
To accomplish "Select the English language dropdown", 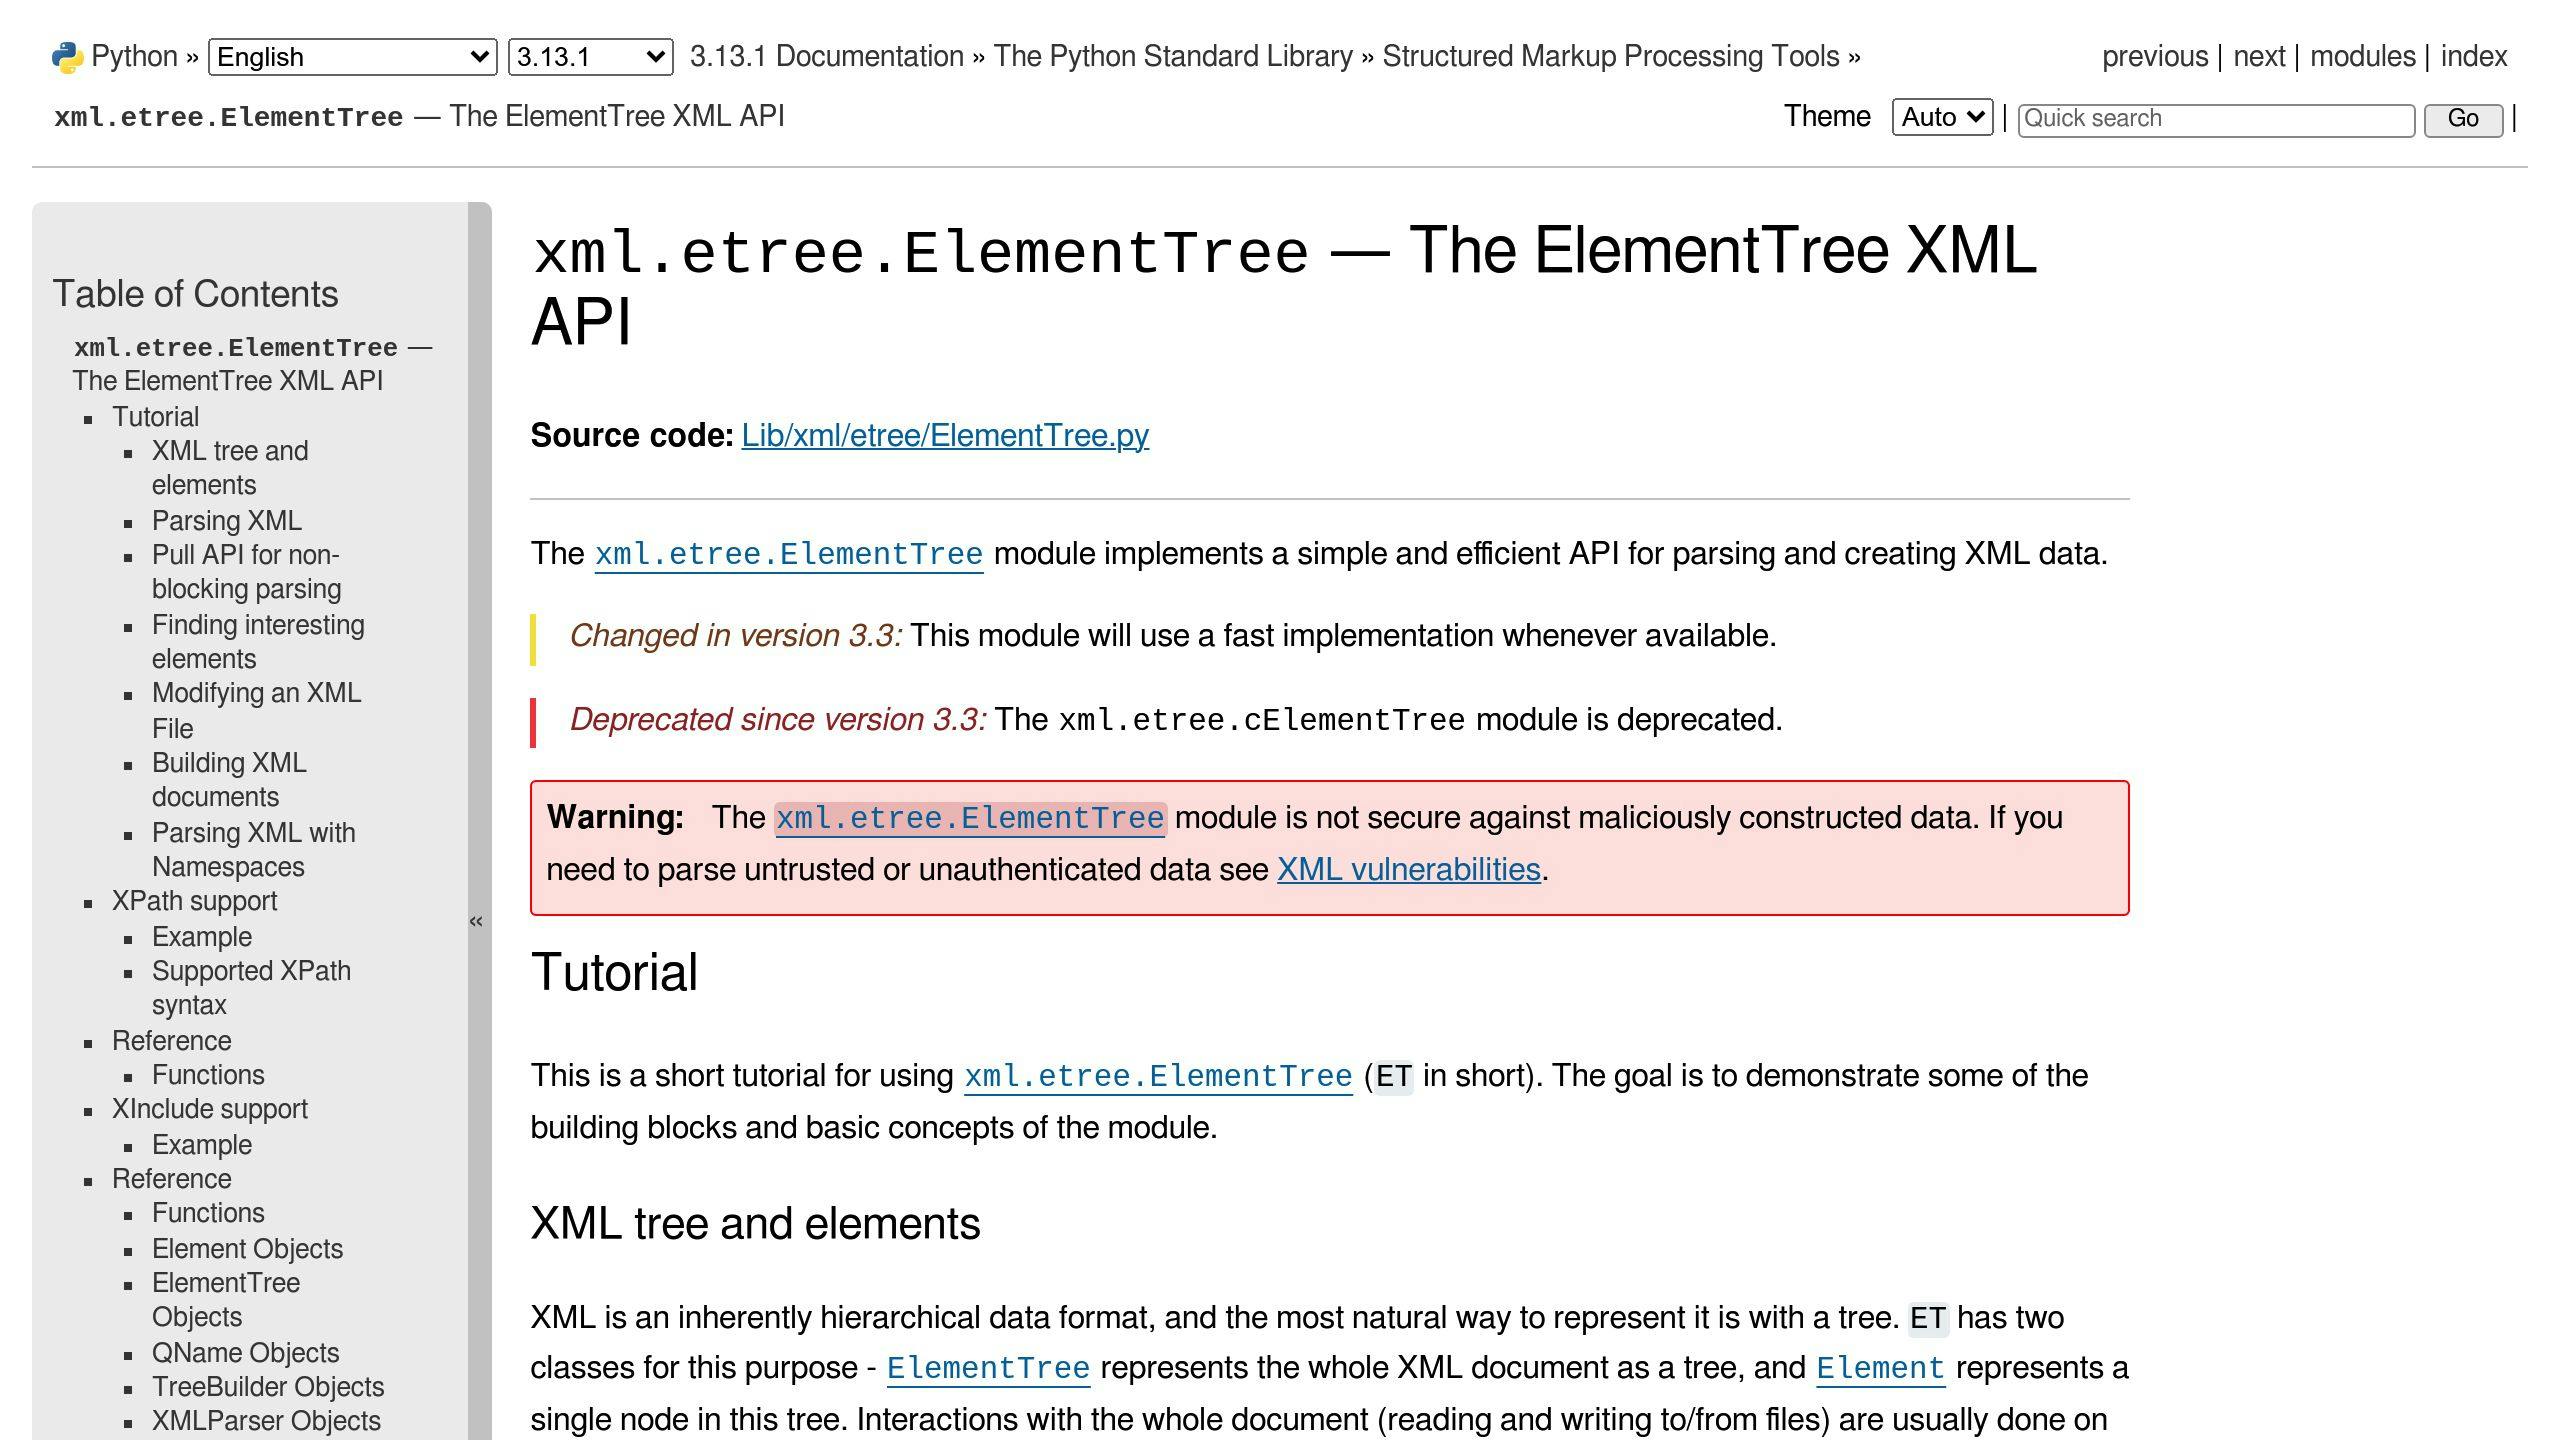I will (x=350, y=56).
